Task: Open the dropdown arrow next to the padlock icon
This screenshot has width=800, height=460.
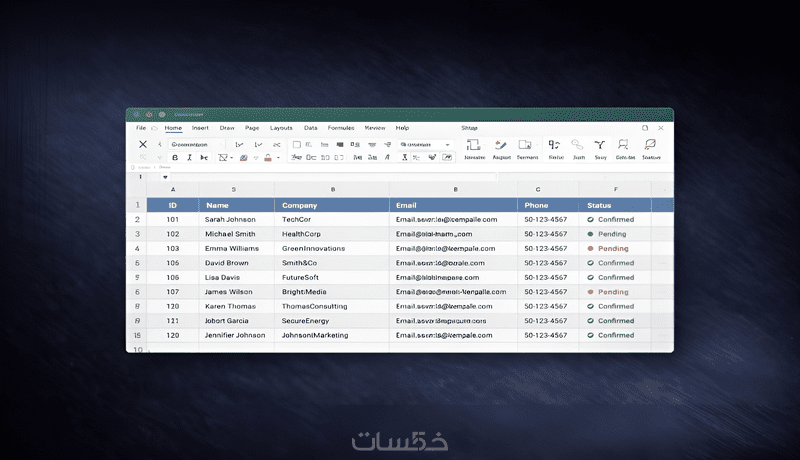Action: (278, 158)
